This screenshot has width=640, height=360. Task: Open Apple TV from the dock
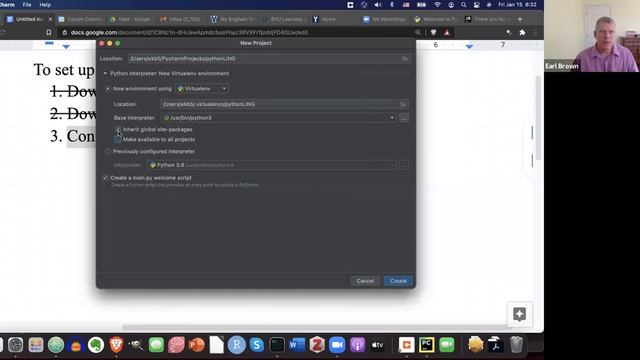tap(377, 345)
